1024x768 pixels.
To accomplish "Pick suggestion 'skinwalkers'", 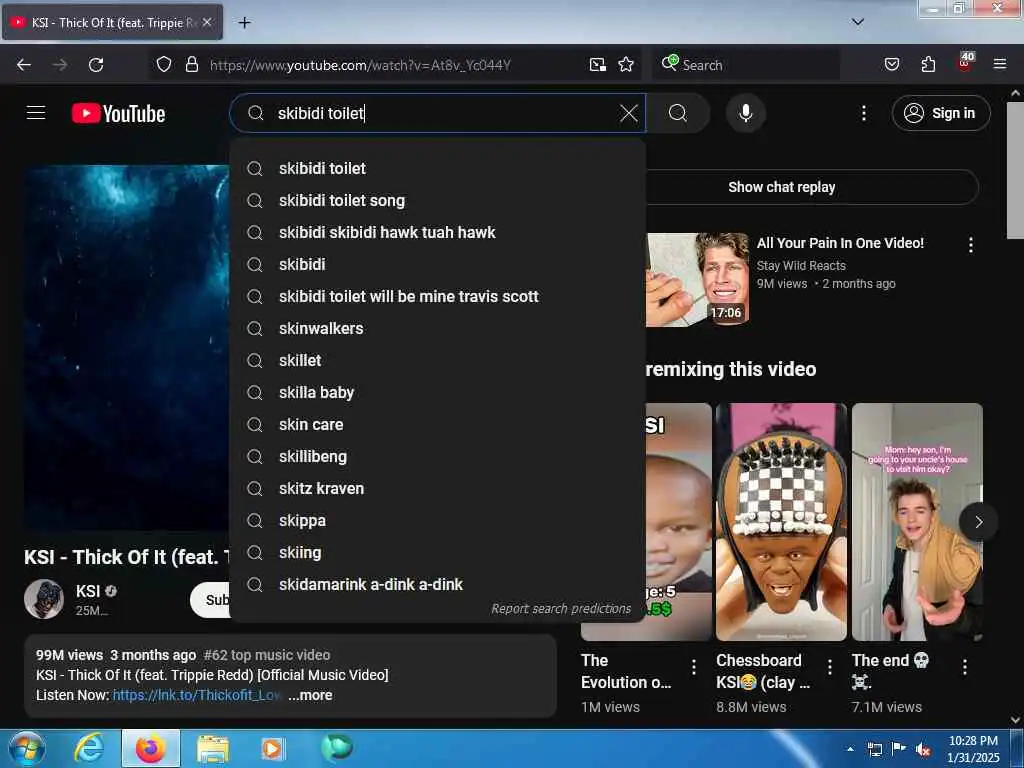I will coord(438,328).
